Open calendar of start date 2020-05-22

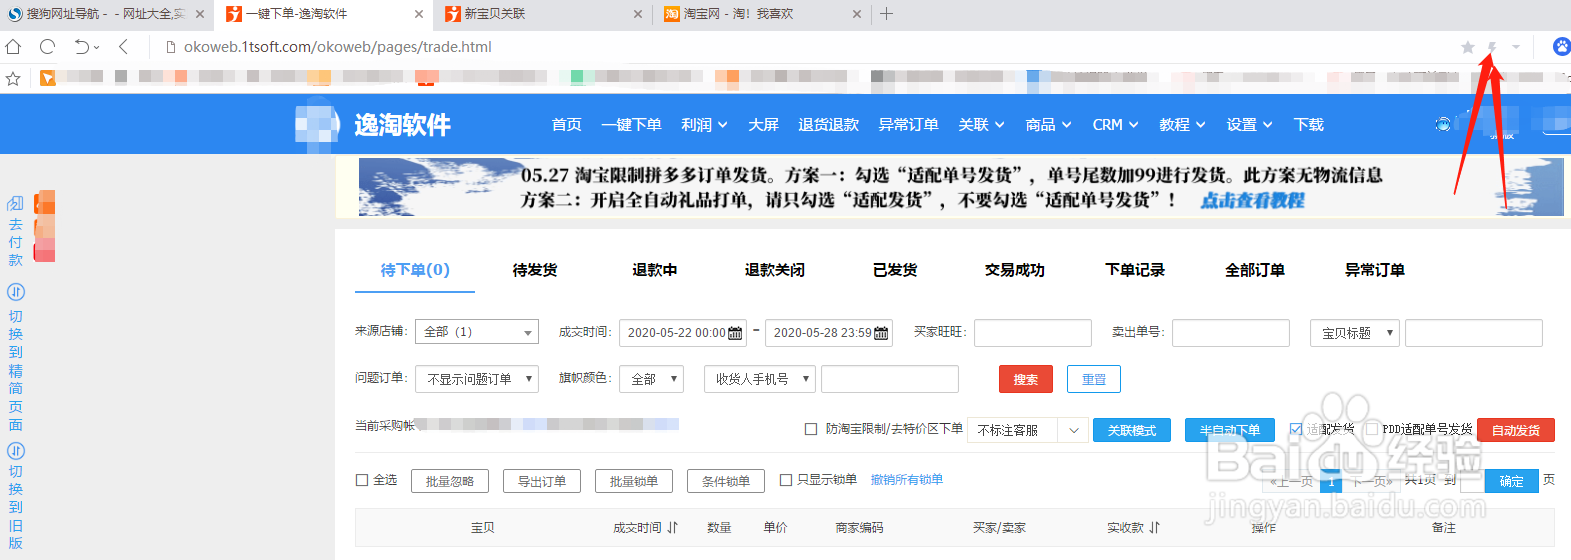735,333
